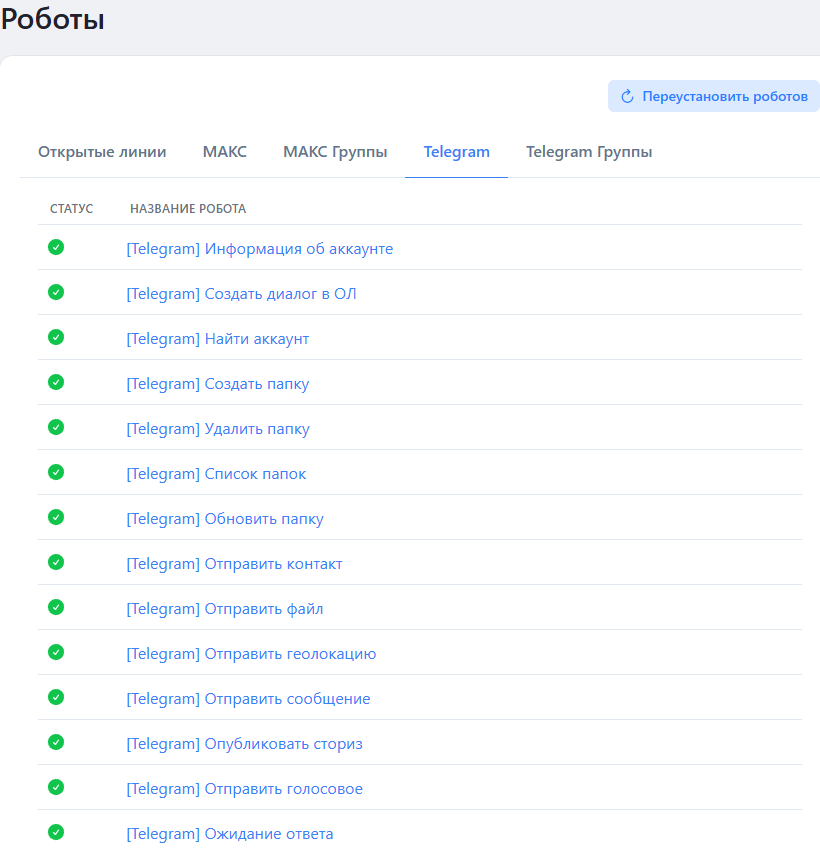Switch to the Открытые линии tab
This screenshot has width=820, height=852.
point(102,152)
